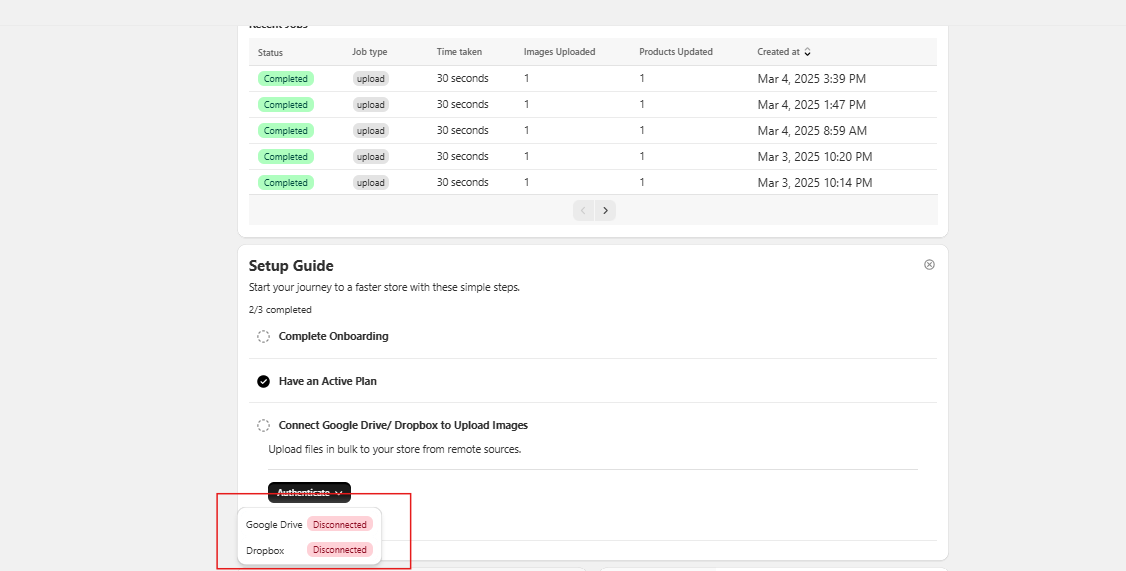Click the sort arrows beside Created at
Viewport: 1126px width, 571px height.
tap(808, 52)
